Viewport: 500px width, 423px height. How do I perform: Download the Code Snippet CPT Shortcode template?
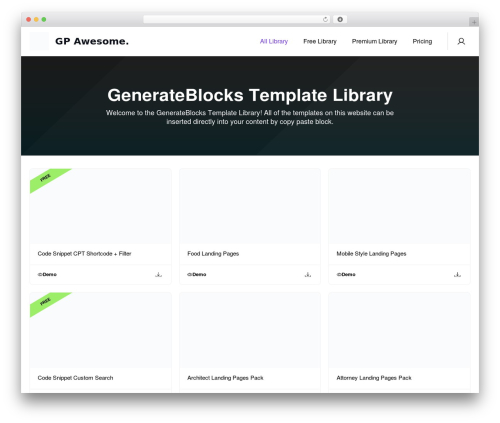159,274
